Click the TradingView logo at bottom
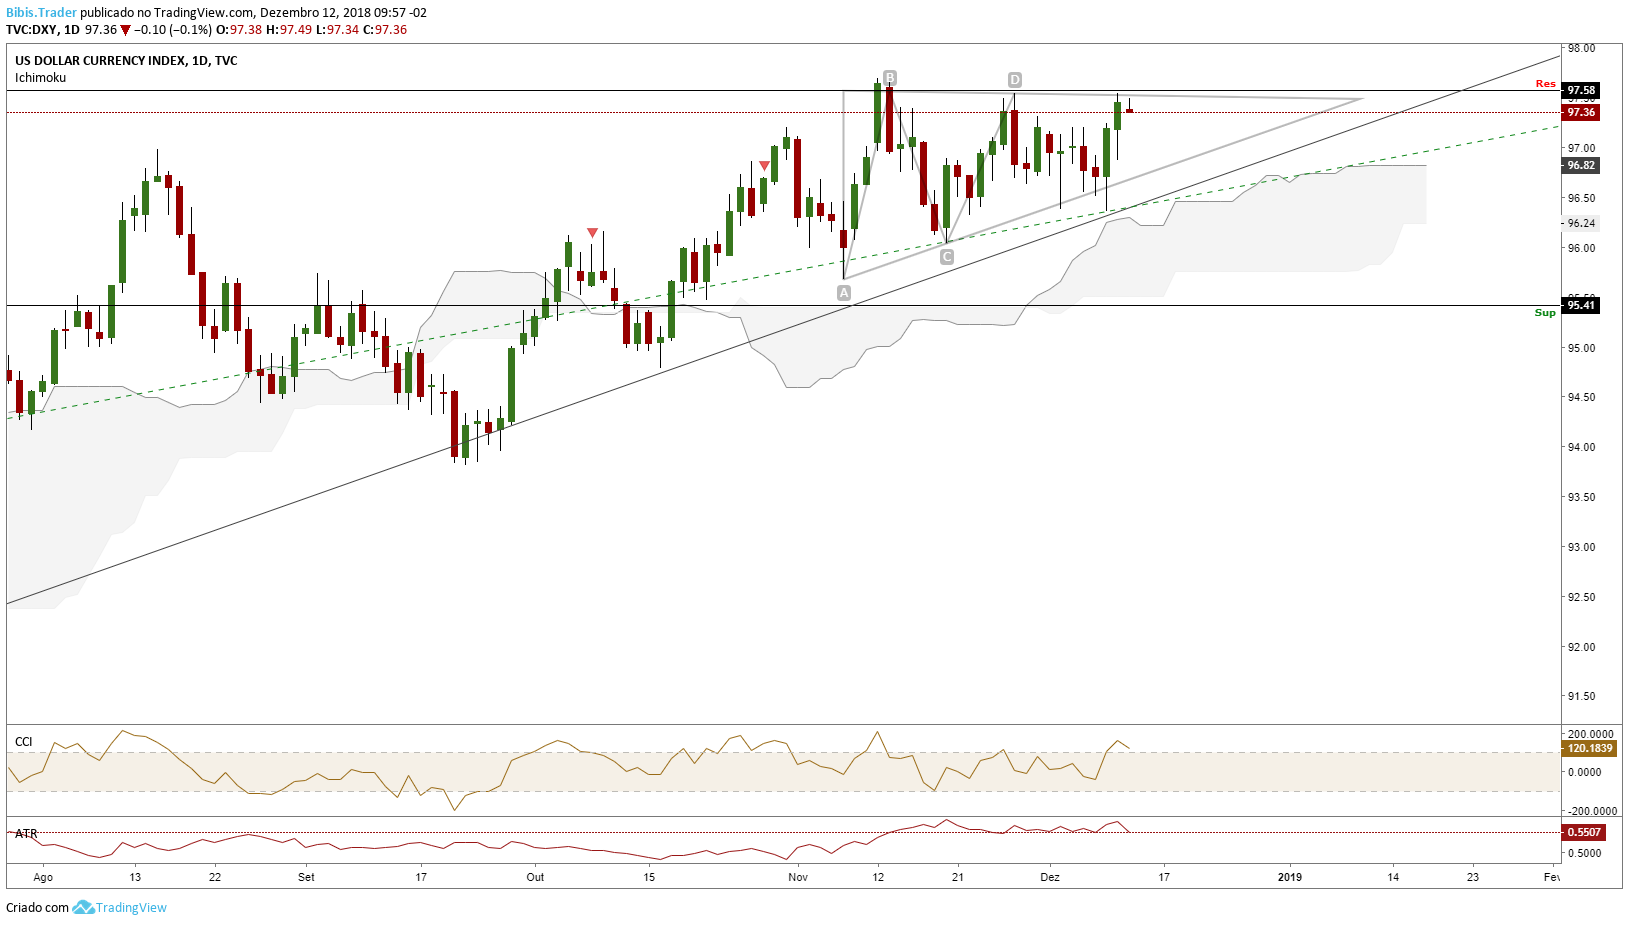The width and height of the screenshot is (1629, 925). pyautogui.click(x=83, y=907)
